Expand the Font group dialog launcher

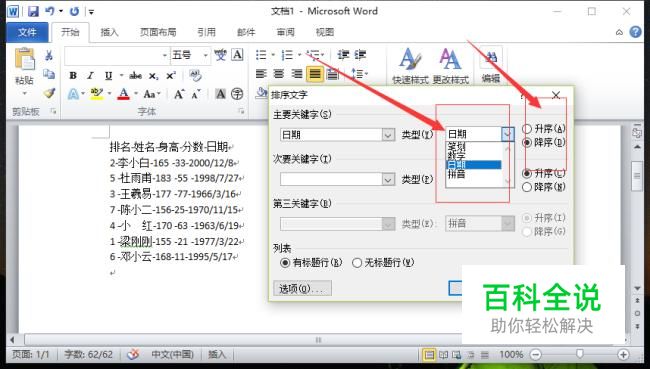(241, 111)
